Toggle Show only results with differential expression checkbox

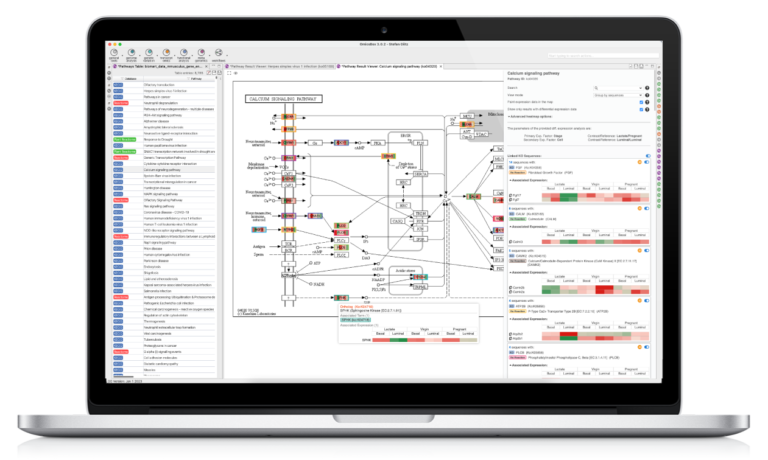[641, 109]
